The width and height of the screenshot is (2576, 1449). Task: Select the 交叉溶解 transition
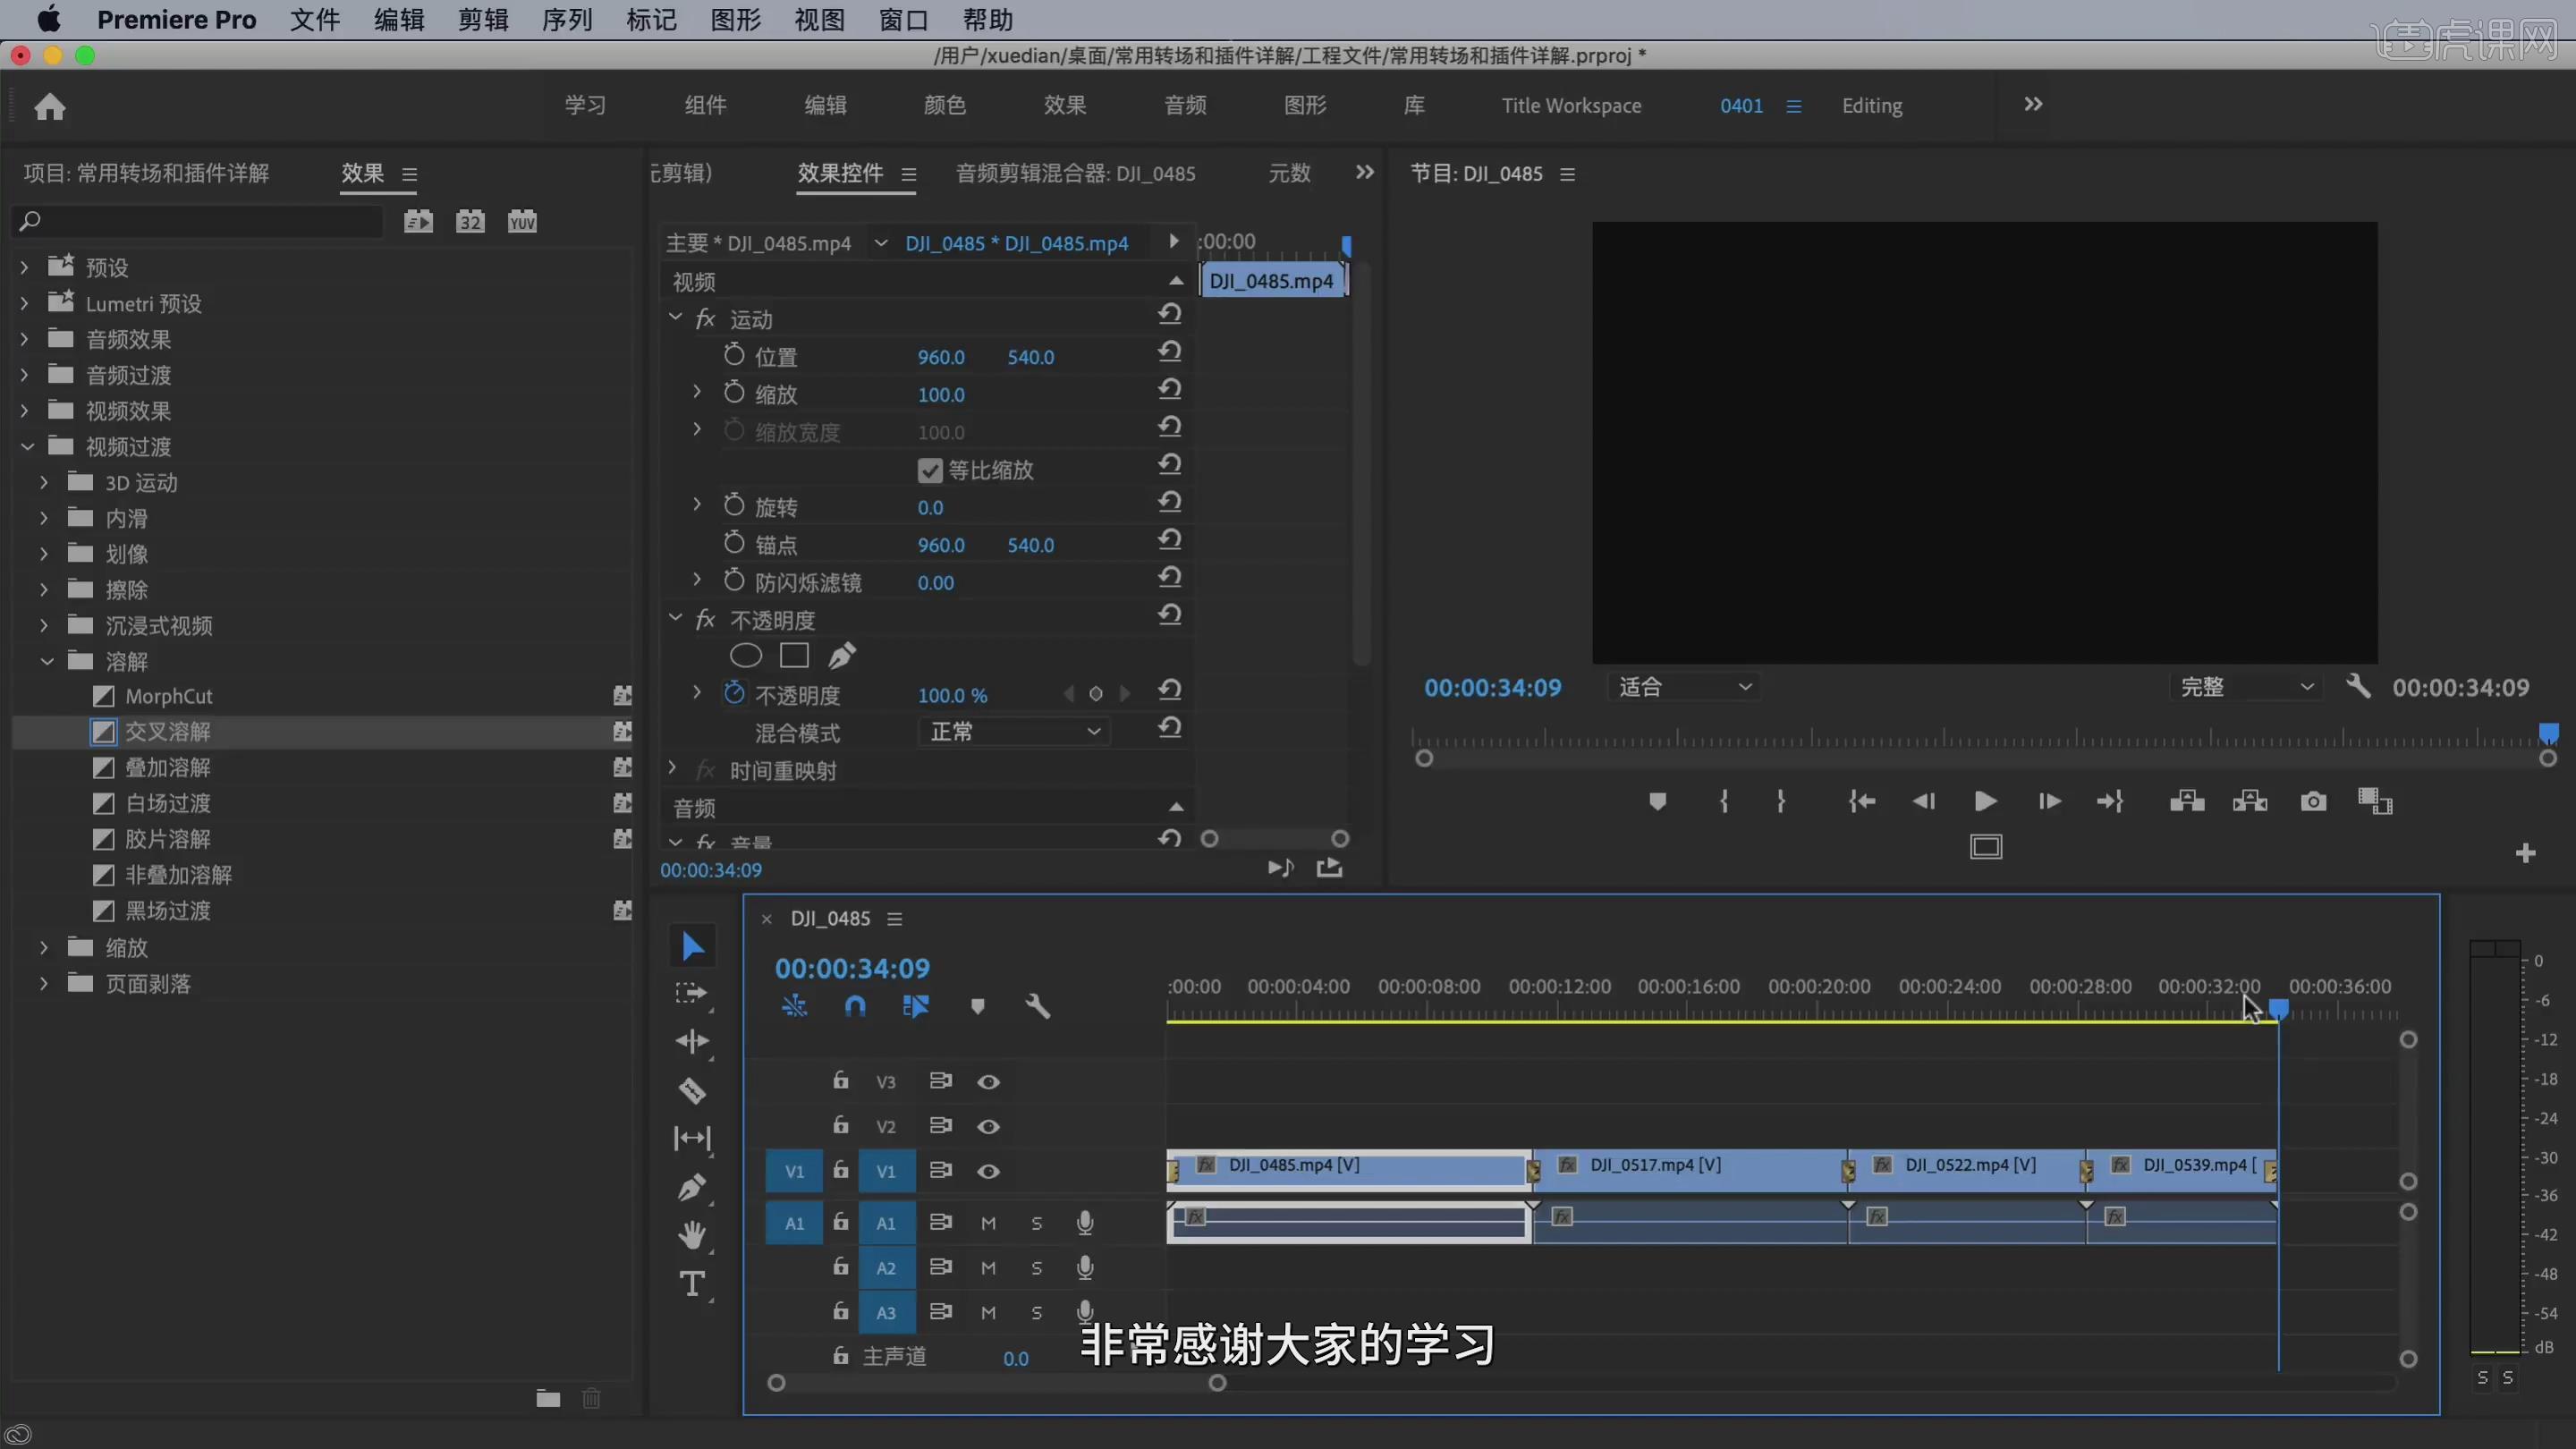[x=167, y=732]
